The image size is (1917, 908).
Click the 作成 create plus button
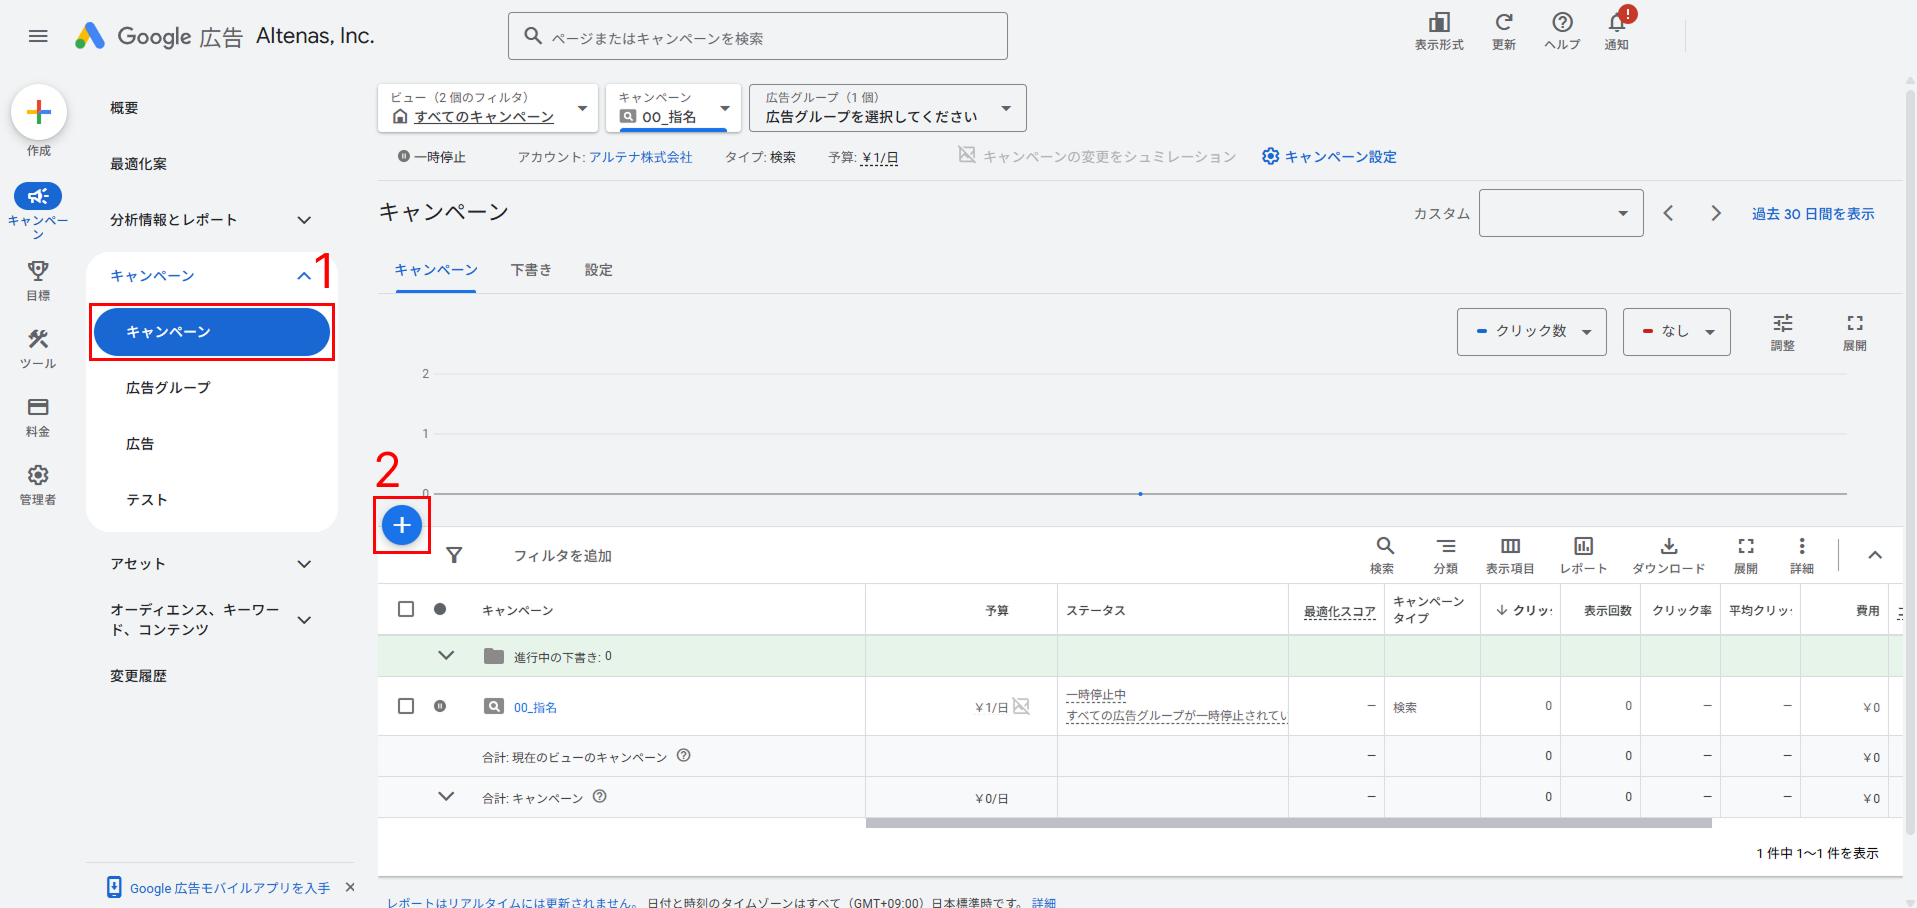point(39,112)
